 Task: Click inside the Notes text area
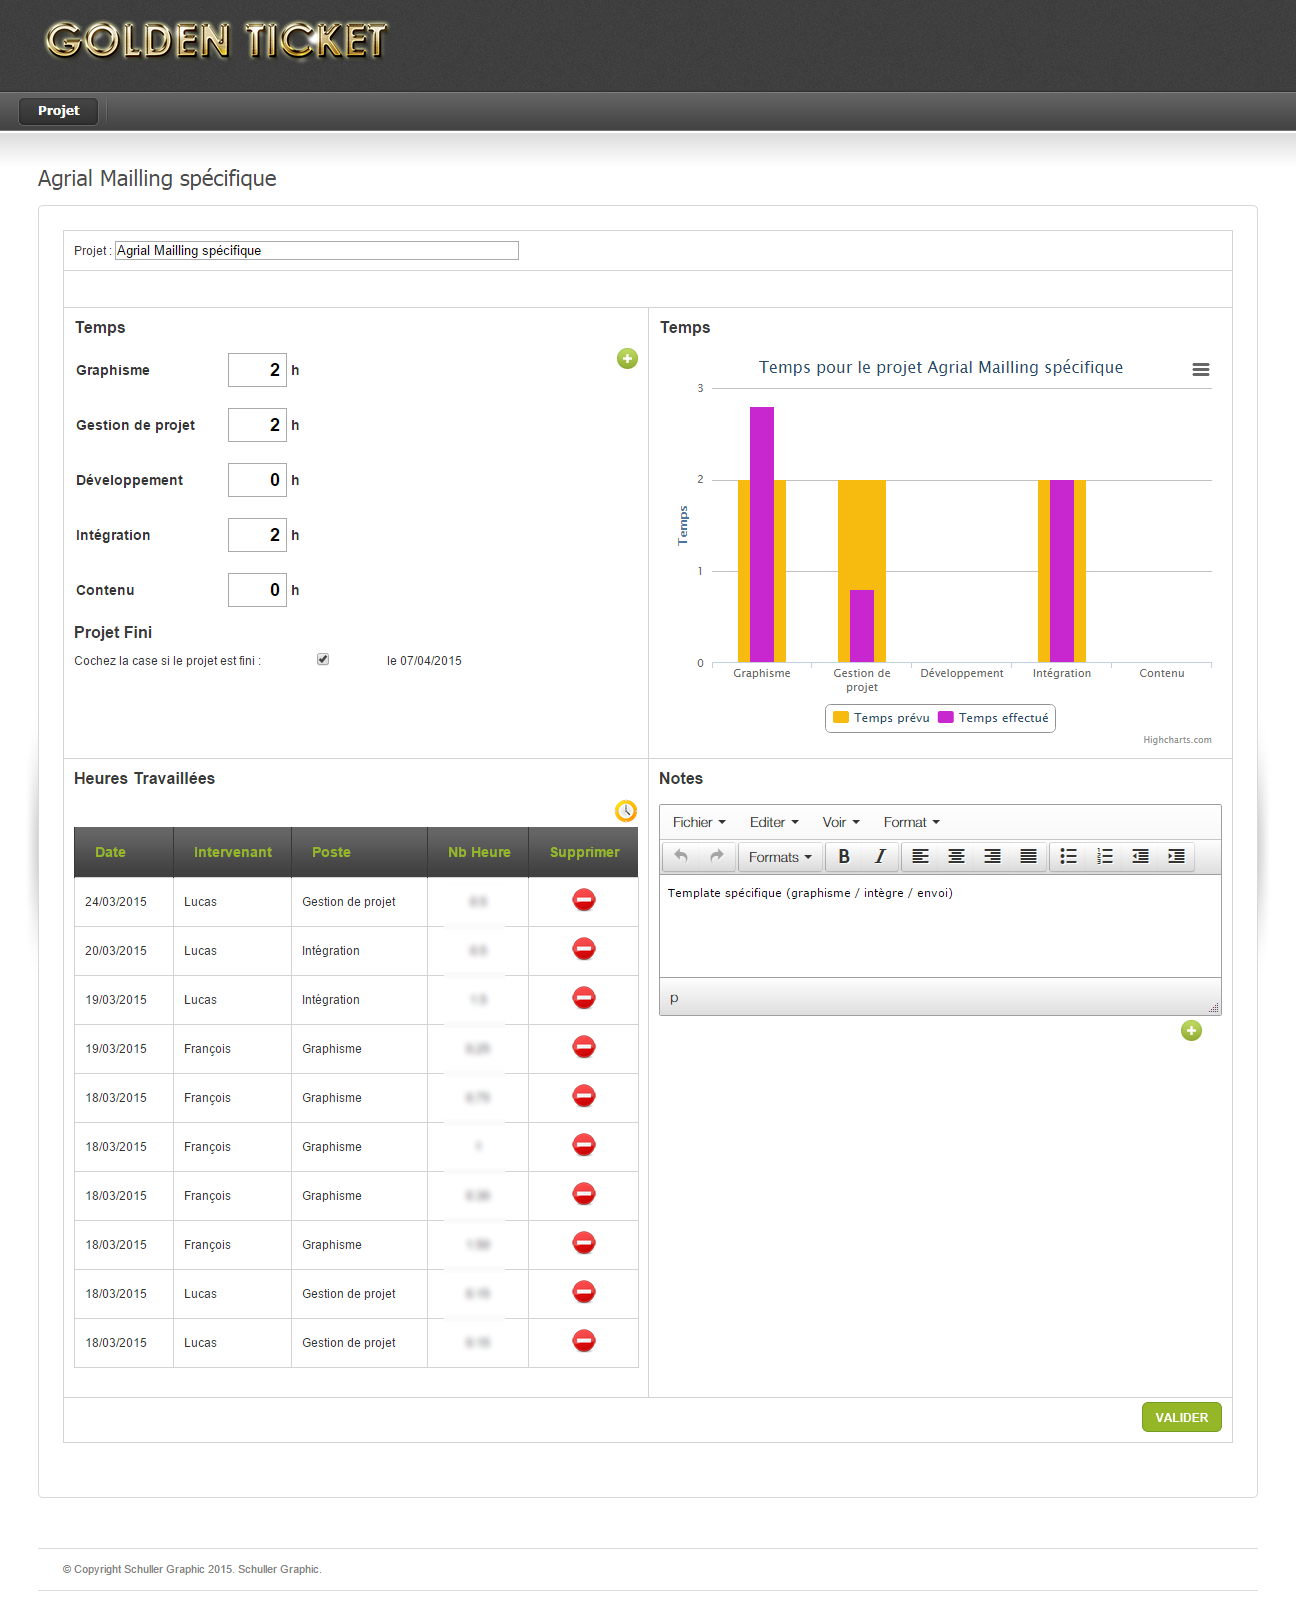click(940, 926)
